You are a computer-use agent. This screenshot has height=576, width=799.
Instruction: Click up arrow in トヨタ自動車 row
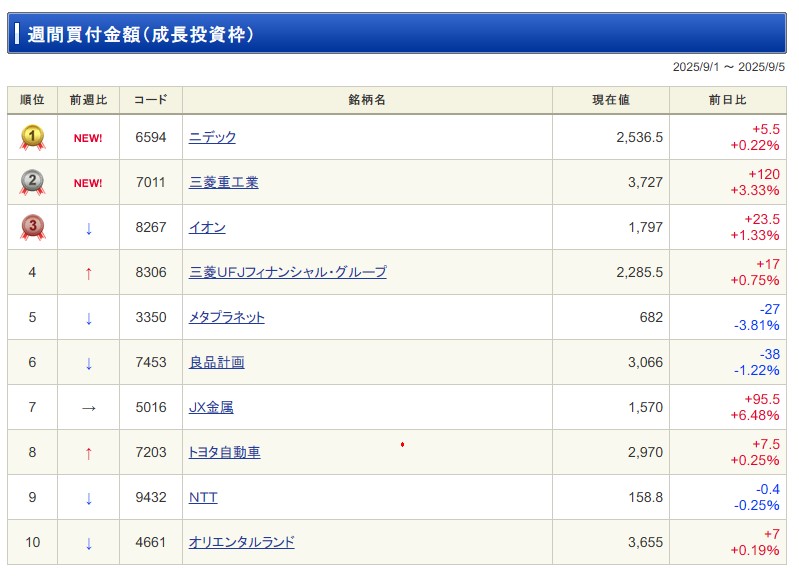(x=89, y=453)
